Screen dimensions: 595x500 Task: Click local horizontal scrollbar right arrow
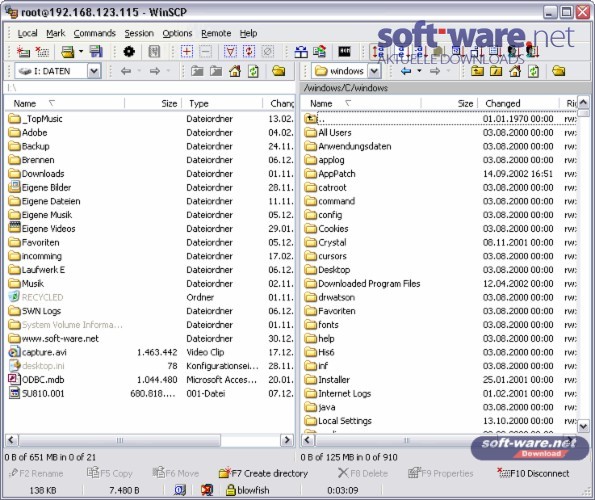(287, 440)
